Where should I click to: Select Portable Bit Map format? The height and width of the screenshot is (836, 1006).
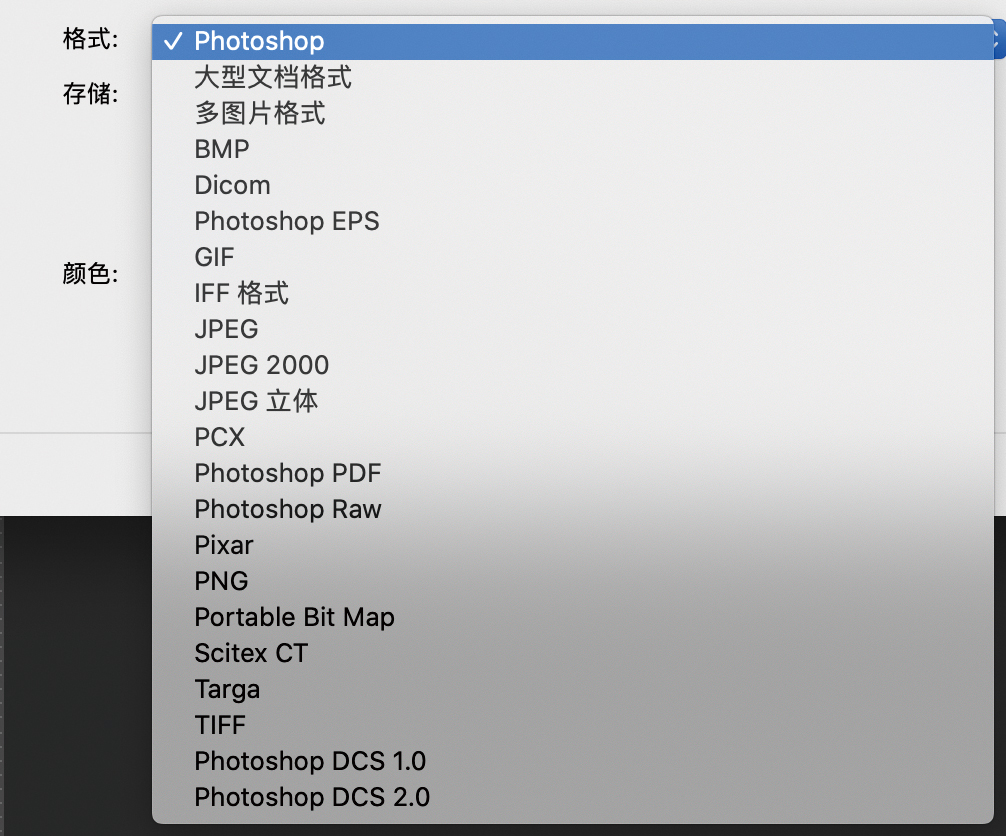tap(572, 617)
